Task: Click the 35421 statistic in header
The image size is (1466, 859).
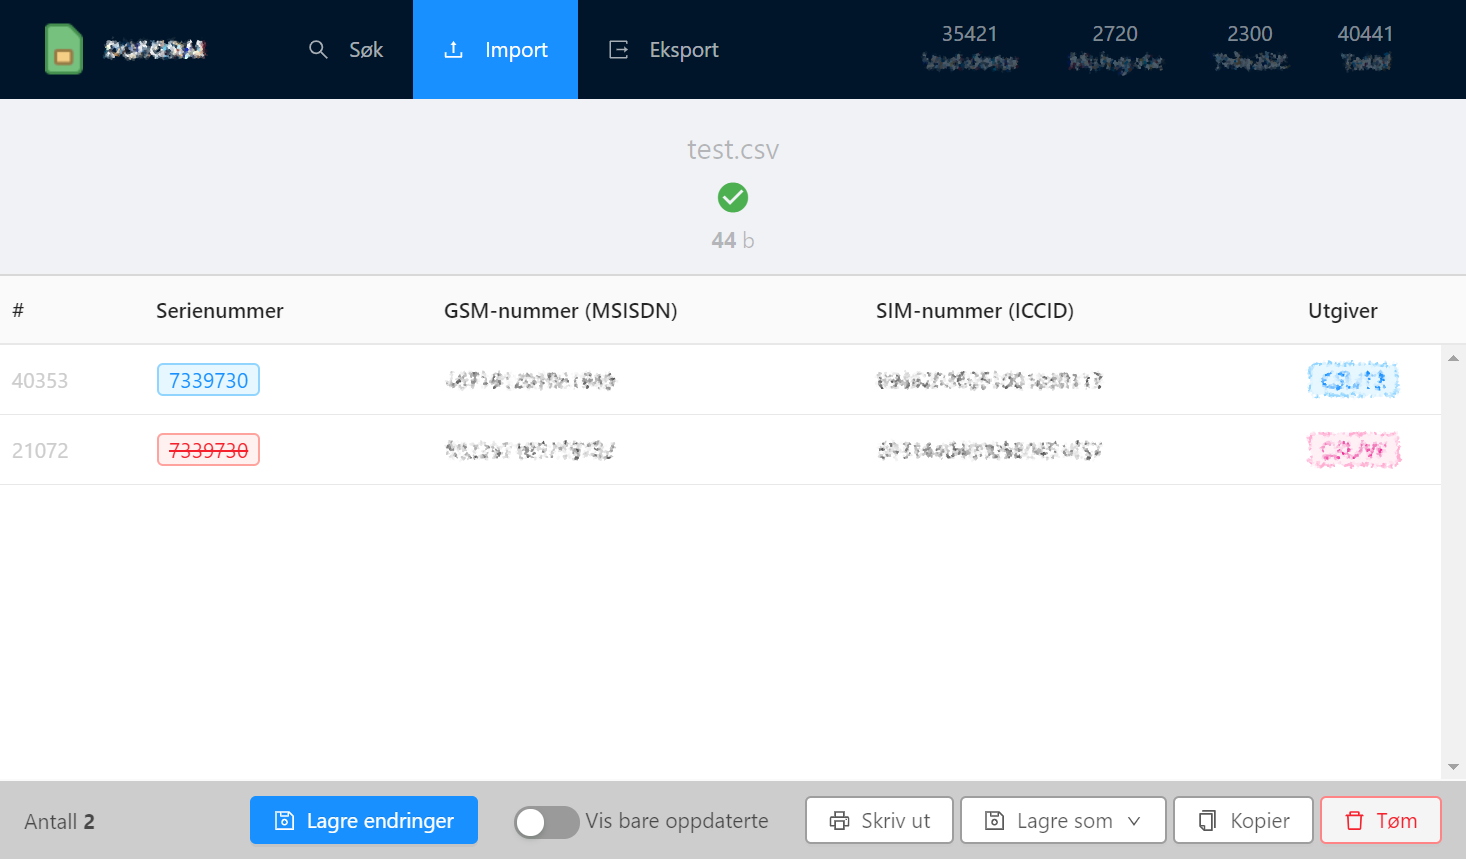Action: tap(969, 35)
